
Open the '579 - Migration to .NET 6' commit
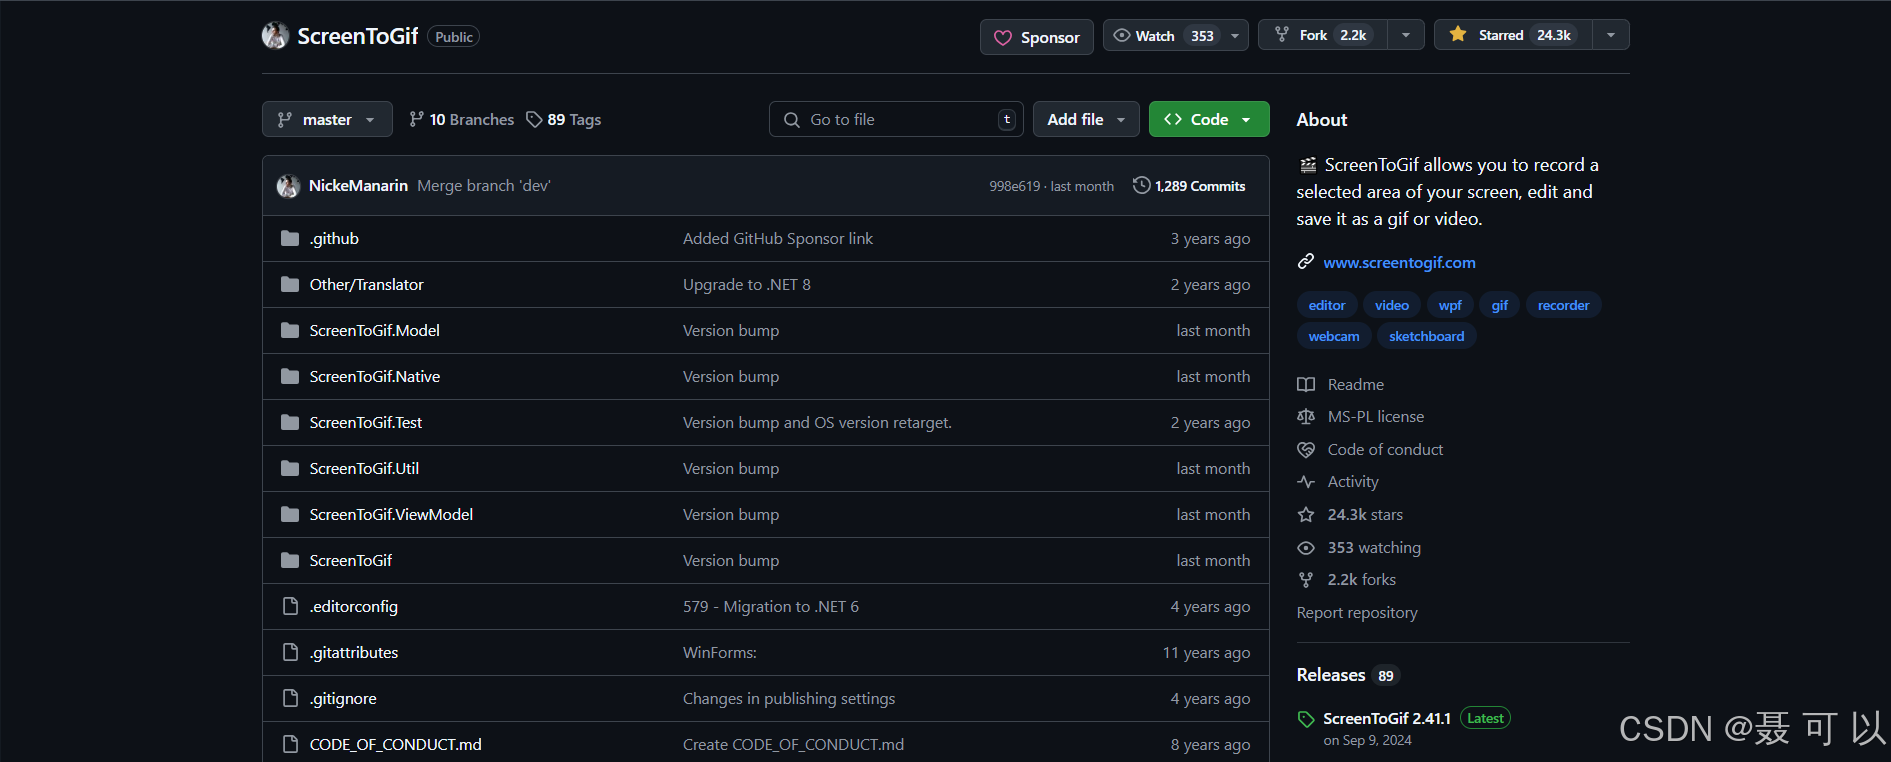tap(771, 606)
